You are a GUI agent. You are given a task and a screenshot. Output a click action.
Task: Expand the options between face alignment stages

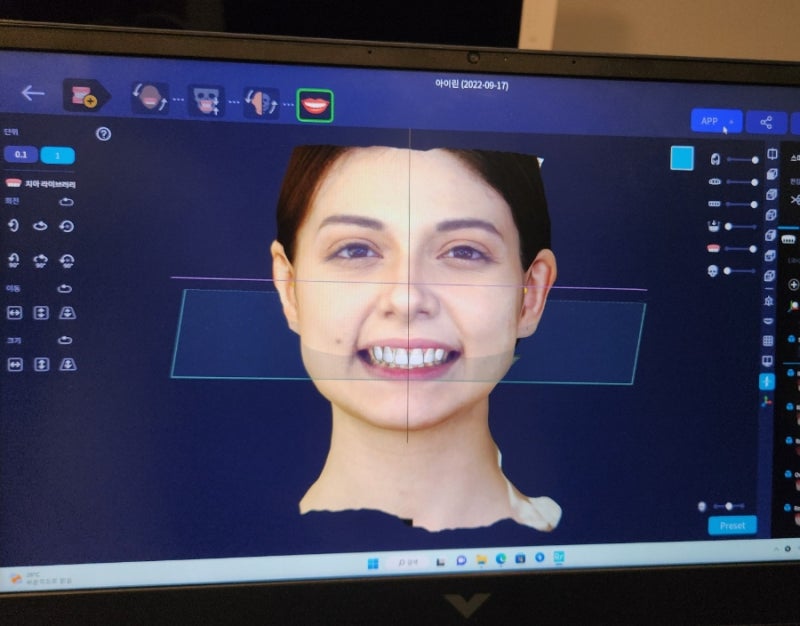click(x=177, y=100)
